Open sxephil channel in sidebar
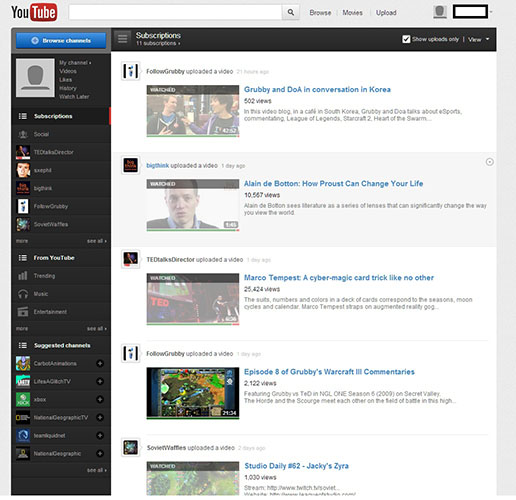Image resolution: width=516 pixels, height=500 pixels. 61,170
